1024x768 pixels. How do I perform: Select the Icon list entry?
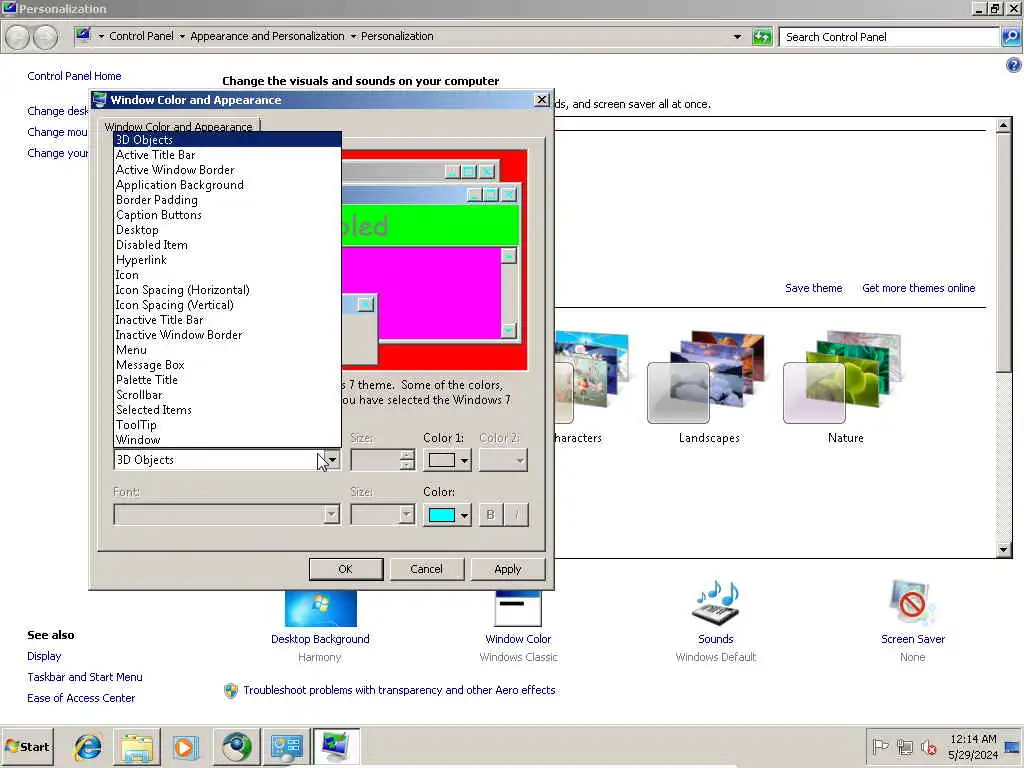(227, 275)
